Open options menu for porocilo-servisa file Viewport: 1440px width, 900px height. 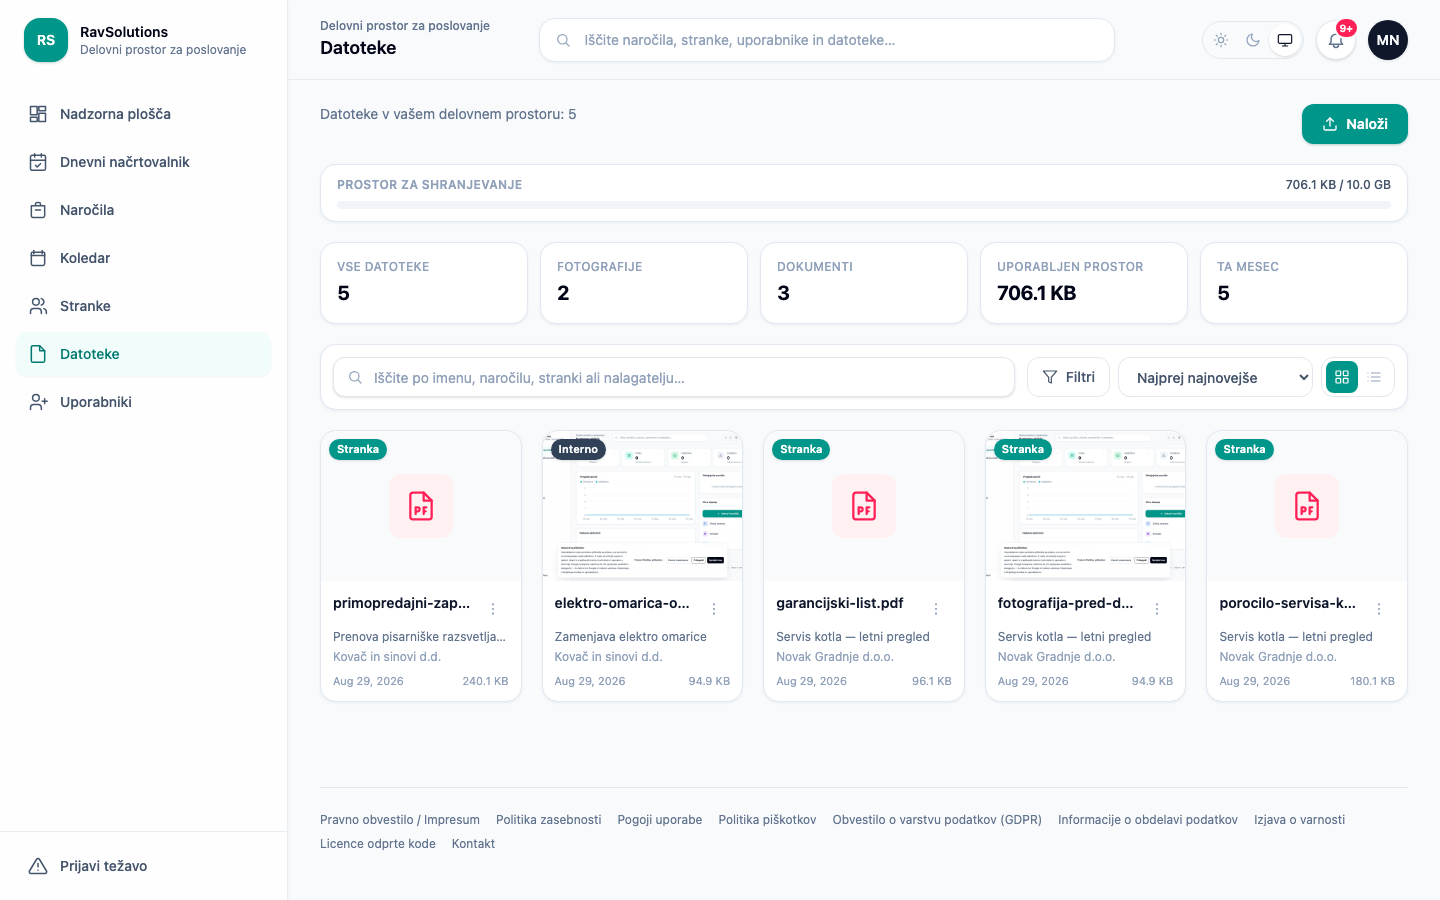pos(1379,609)
